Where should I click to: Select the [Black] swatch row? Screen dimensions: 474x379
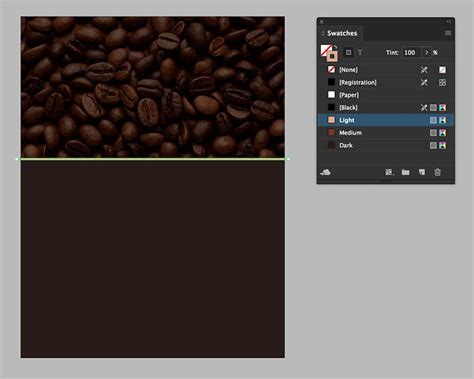click(x=386, y=108)
